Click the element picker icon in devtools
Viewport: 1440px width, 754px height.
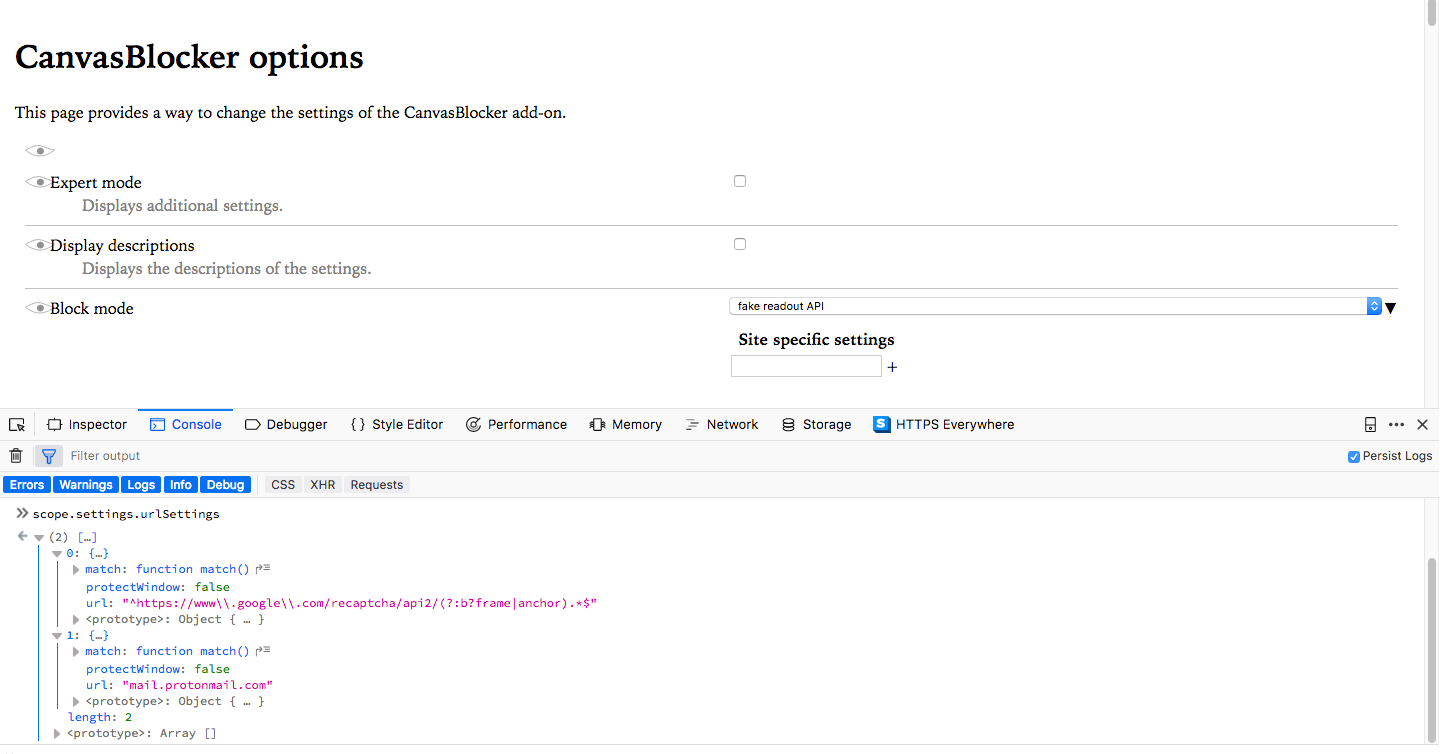[17, 425]
